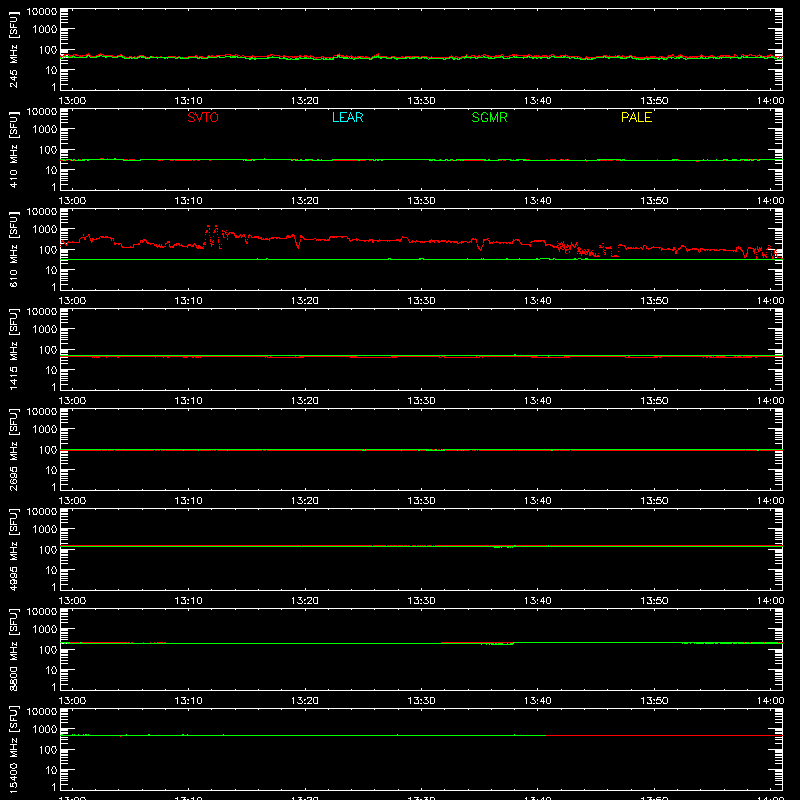Screen dimensions: 800x800
Task: Click 13:00 label beneath the 245 MHz panel
Action: [72, 101]
